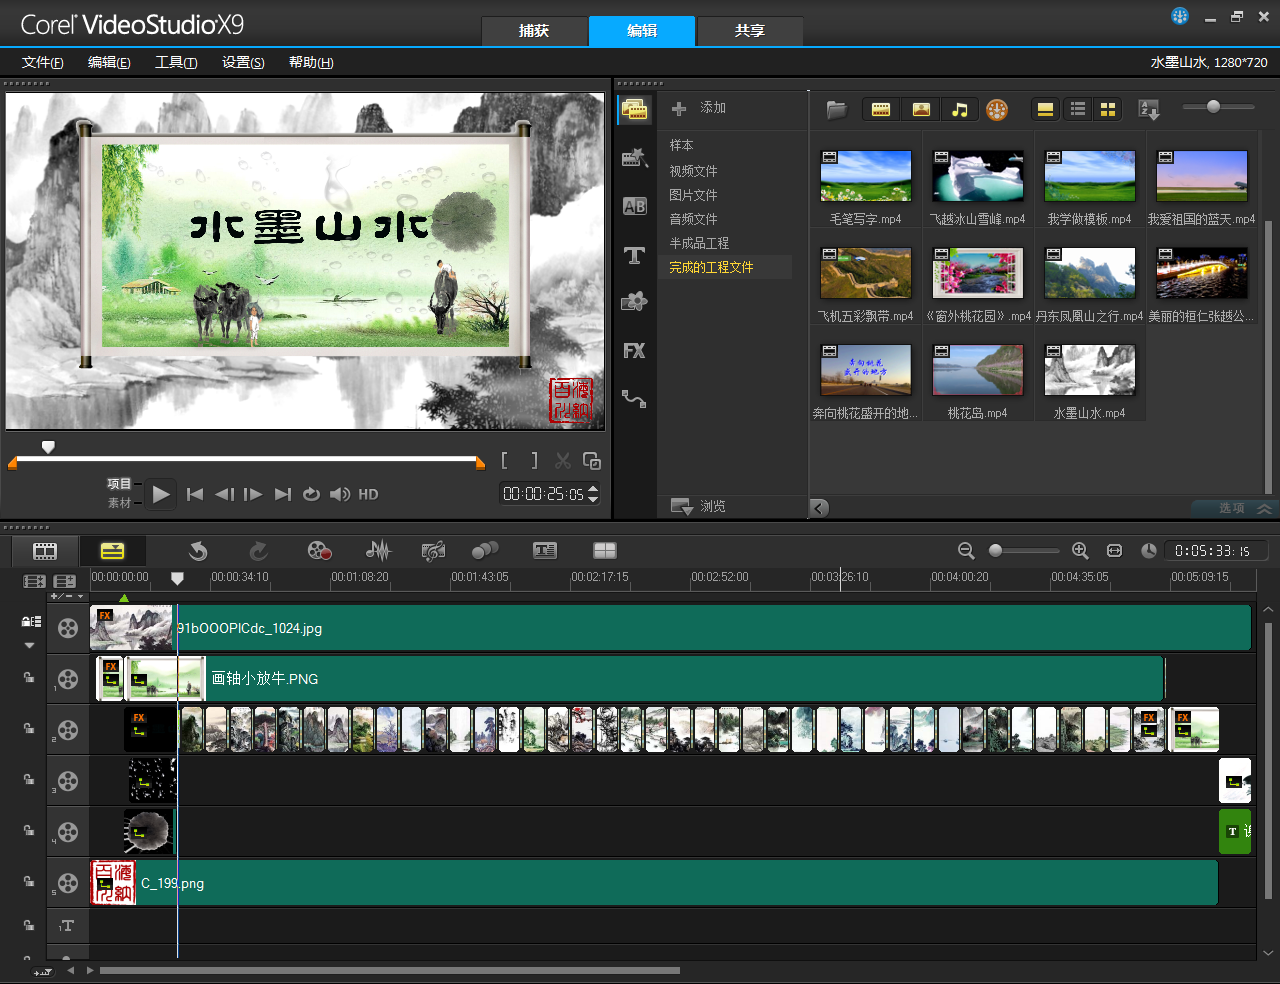Viewport: 1280px width, 984px height.
Task: Expand the track +/- dropdown
Action: [67, 596]
